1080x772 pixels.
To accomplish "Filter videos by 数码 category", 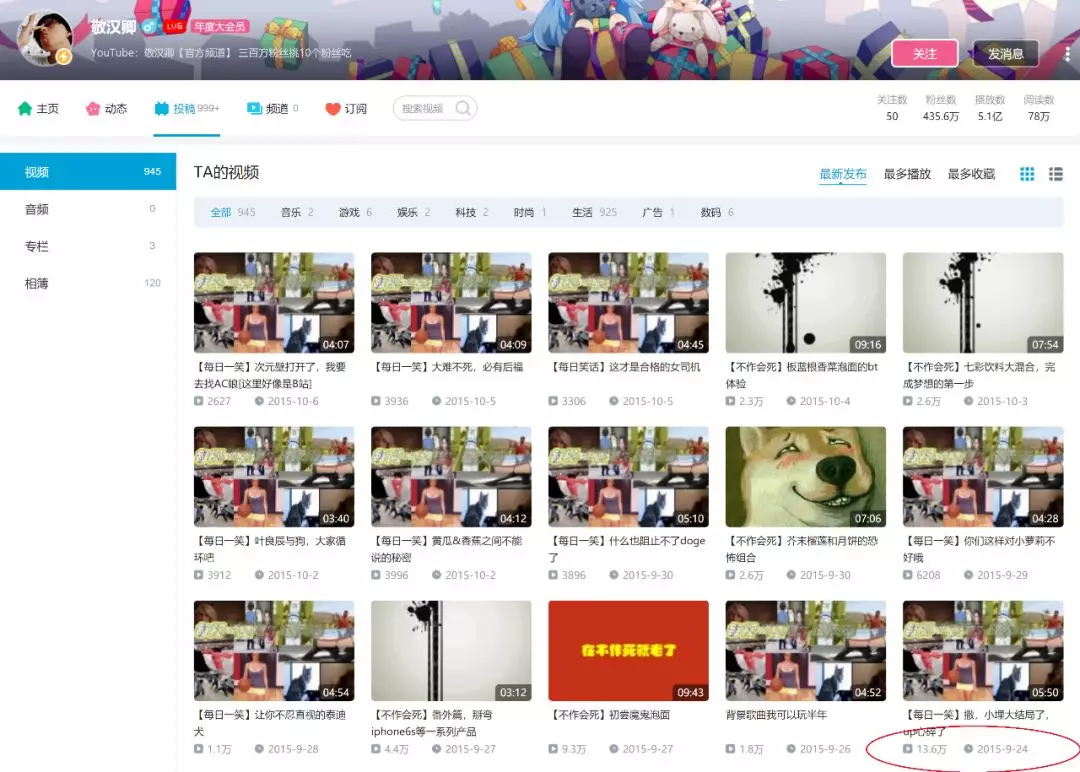I will coord(710,212).
